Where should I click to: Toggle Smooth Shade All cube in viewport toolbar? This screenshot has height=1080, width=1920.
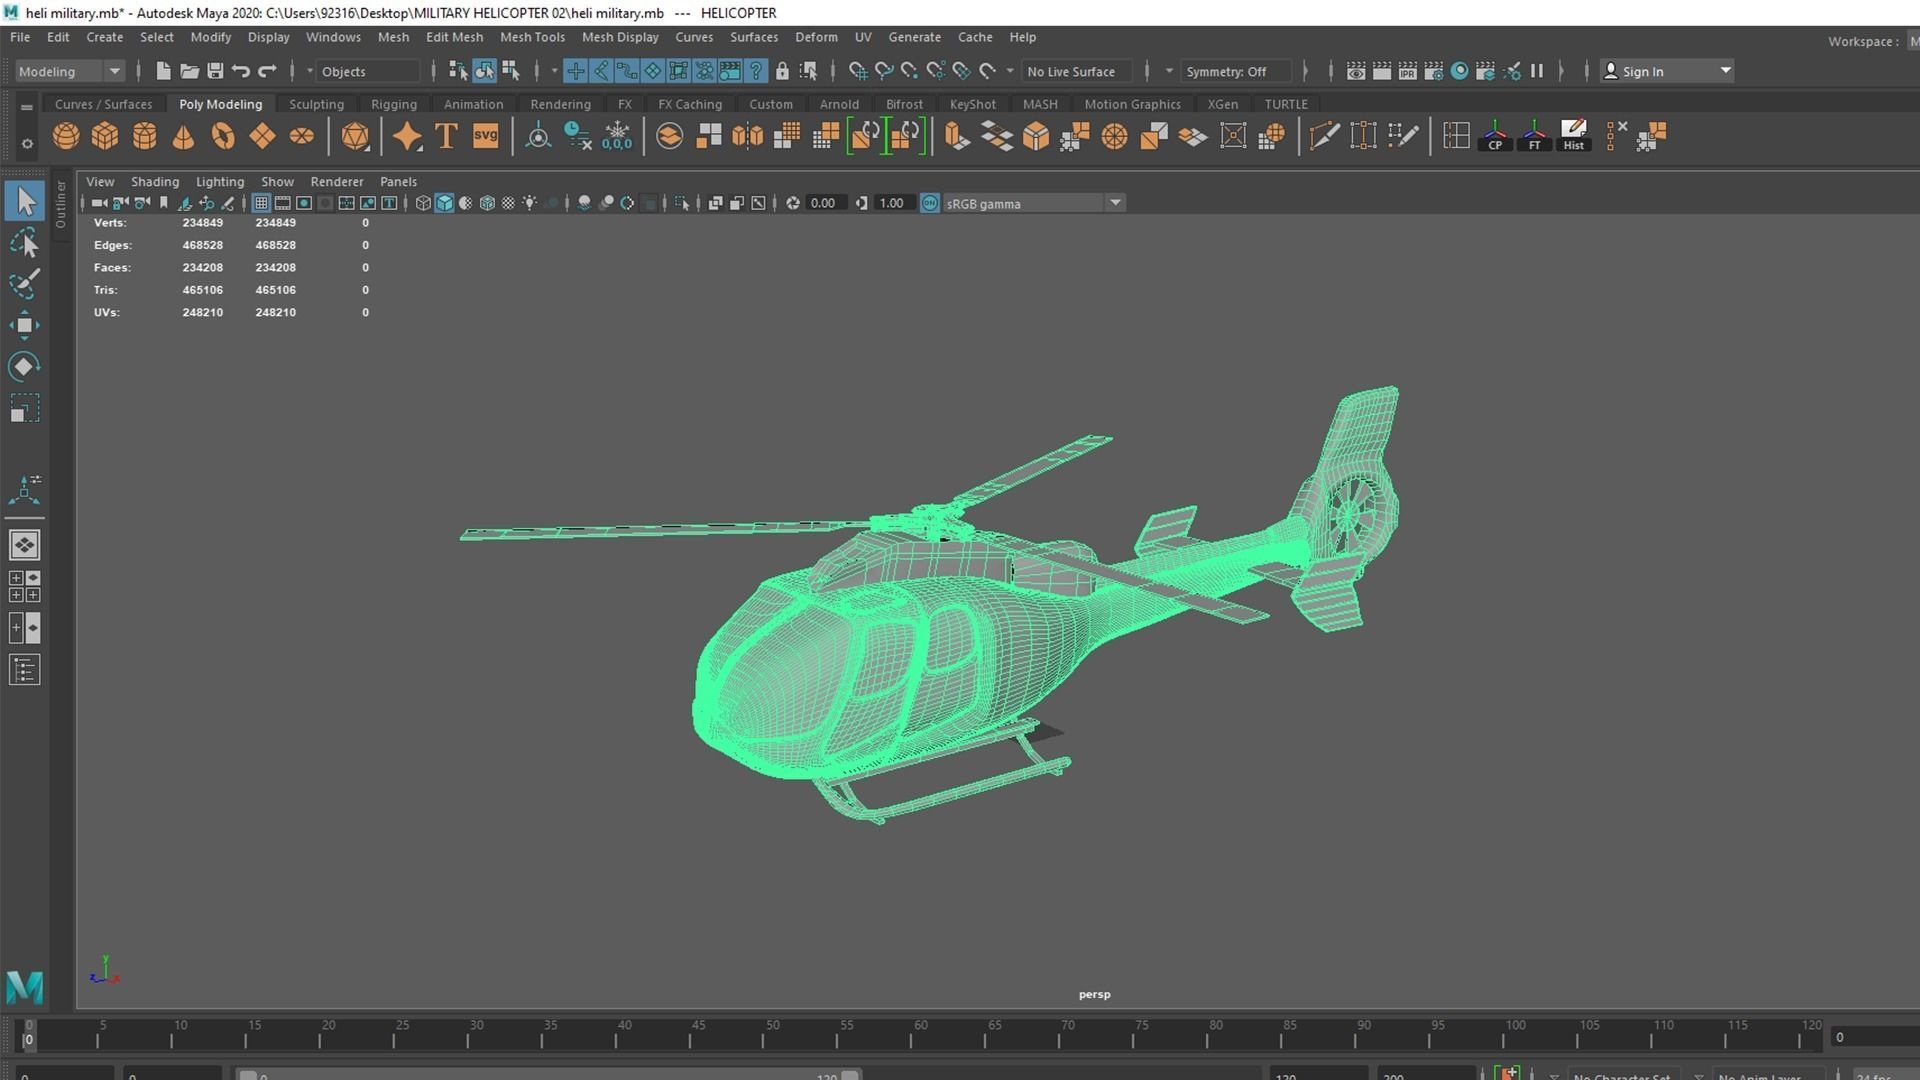click(x=444, y=203)
